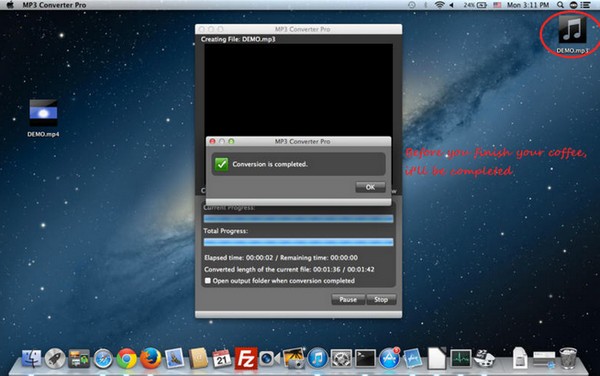This screenshot has height=376, width=600.
Task: Click 'Creating File: DEMO.mp3' label
Action: pos(238,39)
